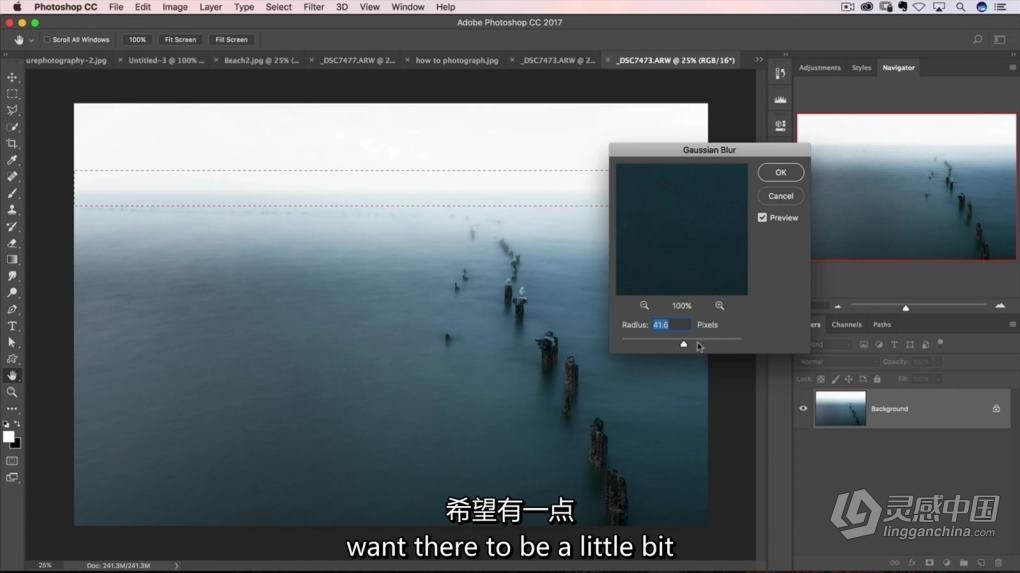Zoom in the Gaussian Blur preview
Viewport: 1020px width, 573px height.
tap(719, 305)
